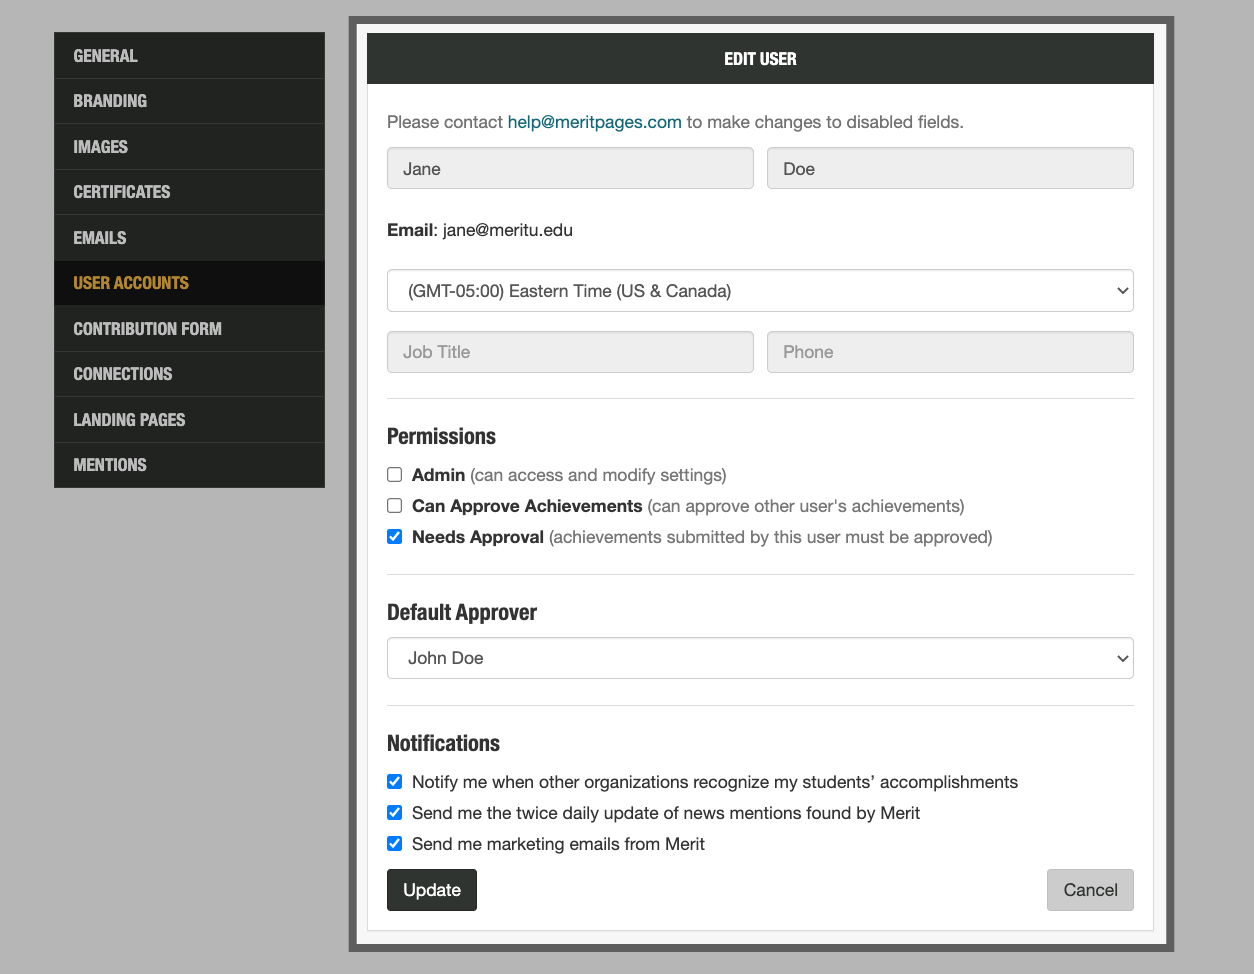Open the Default Approver dropdown
Image resolution: width=1254 pixels, height=974 pixels.
pos(760,658)
